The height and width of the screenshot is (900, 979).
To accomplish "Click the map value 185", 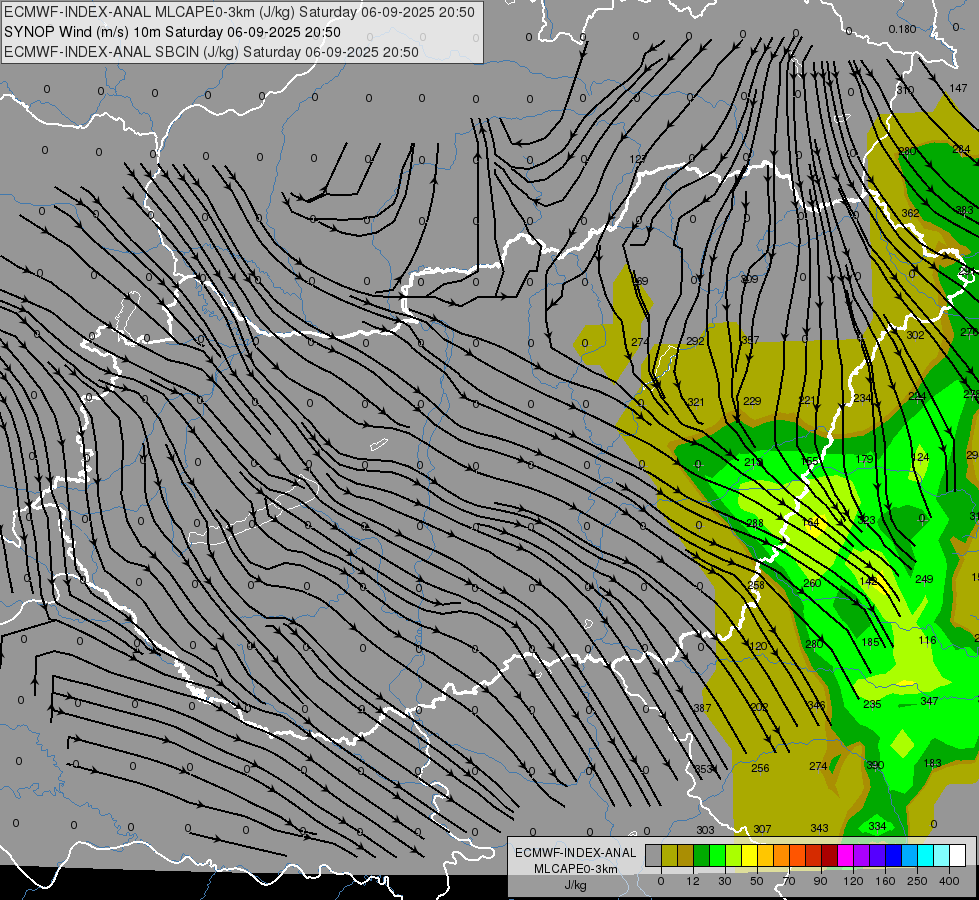I will click(x=870, y=642).
